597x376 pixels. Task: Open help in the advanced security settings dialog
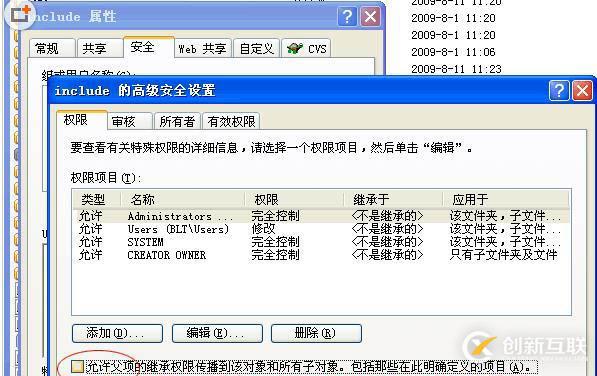pyautogui.click(x=559, y=91)
